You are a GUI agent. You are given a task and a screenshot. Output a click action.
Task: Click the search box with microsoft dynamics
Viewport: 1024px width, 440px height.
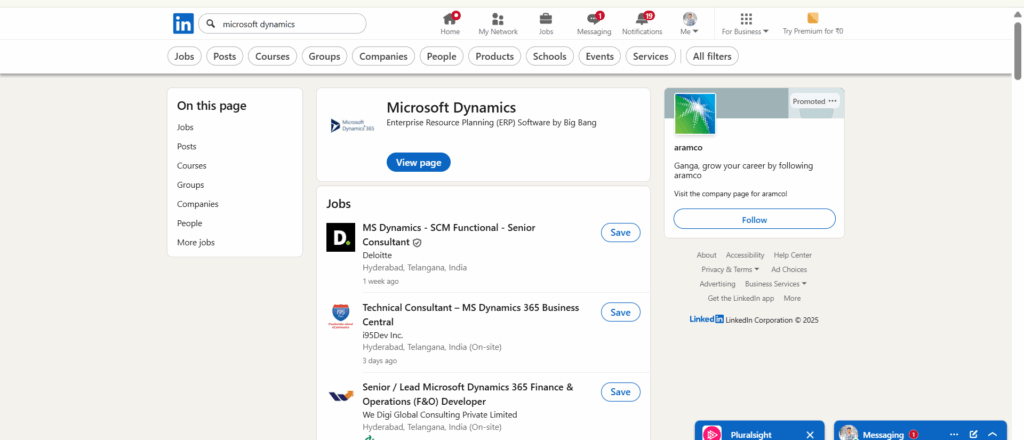pyautogui.click(x=282, y=24)
